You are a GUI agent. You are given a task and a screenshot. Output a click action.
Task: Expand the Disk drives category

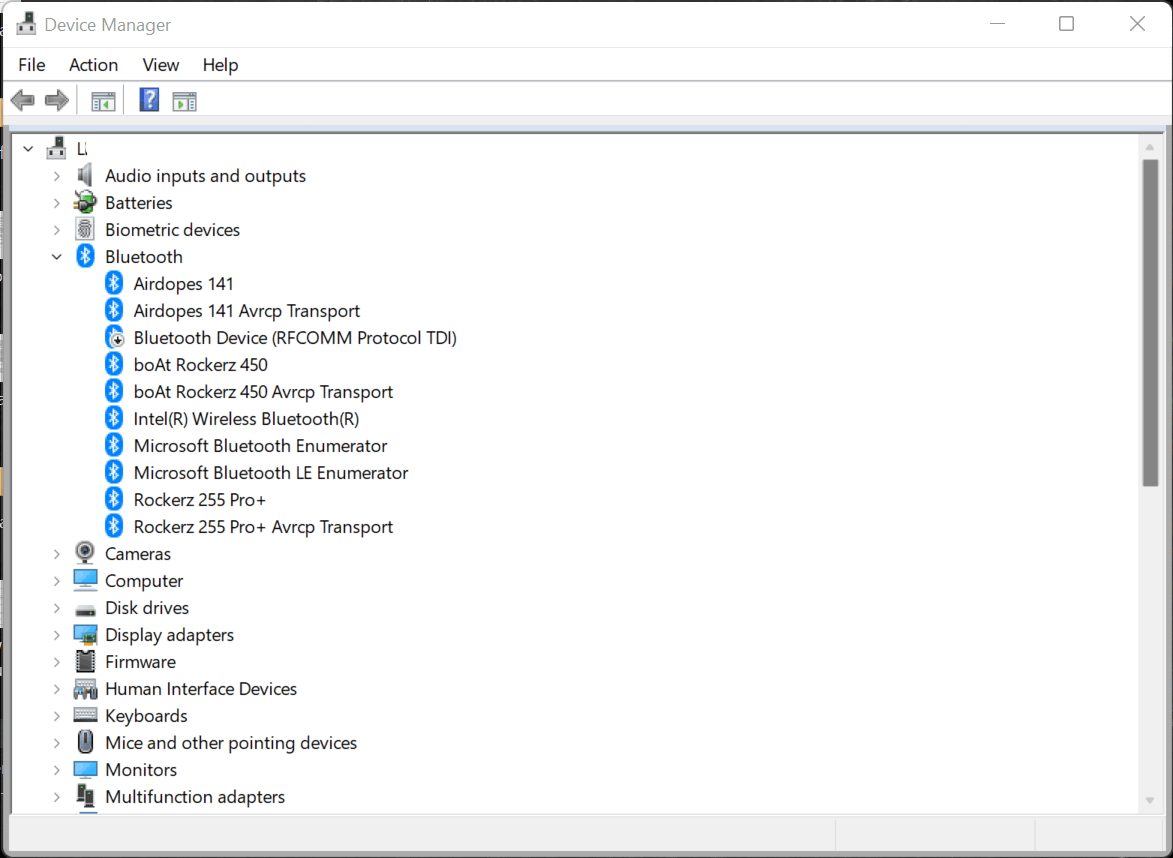pos(57,607)
